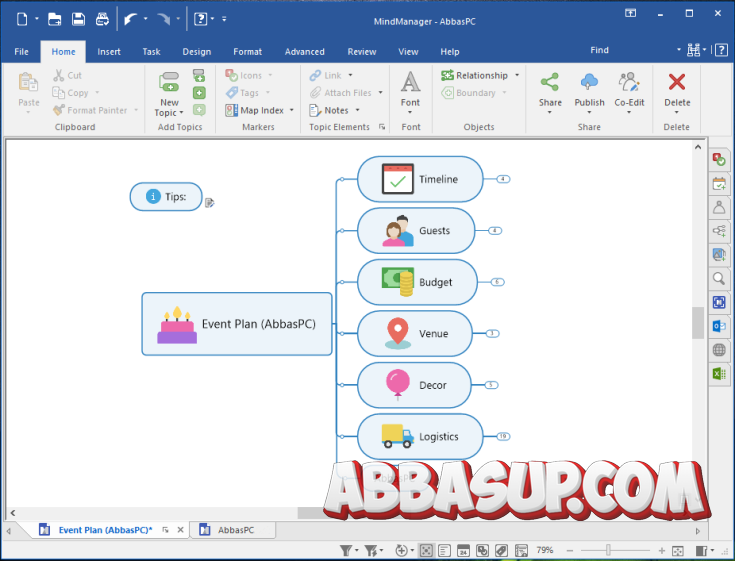Cut the selected topic
The width and height of the screenshot is (735, 561).
(x=68, y=75)
